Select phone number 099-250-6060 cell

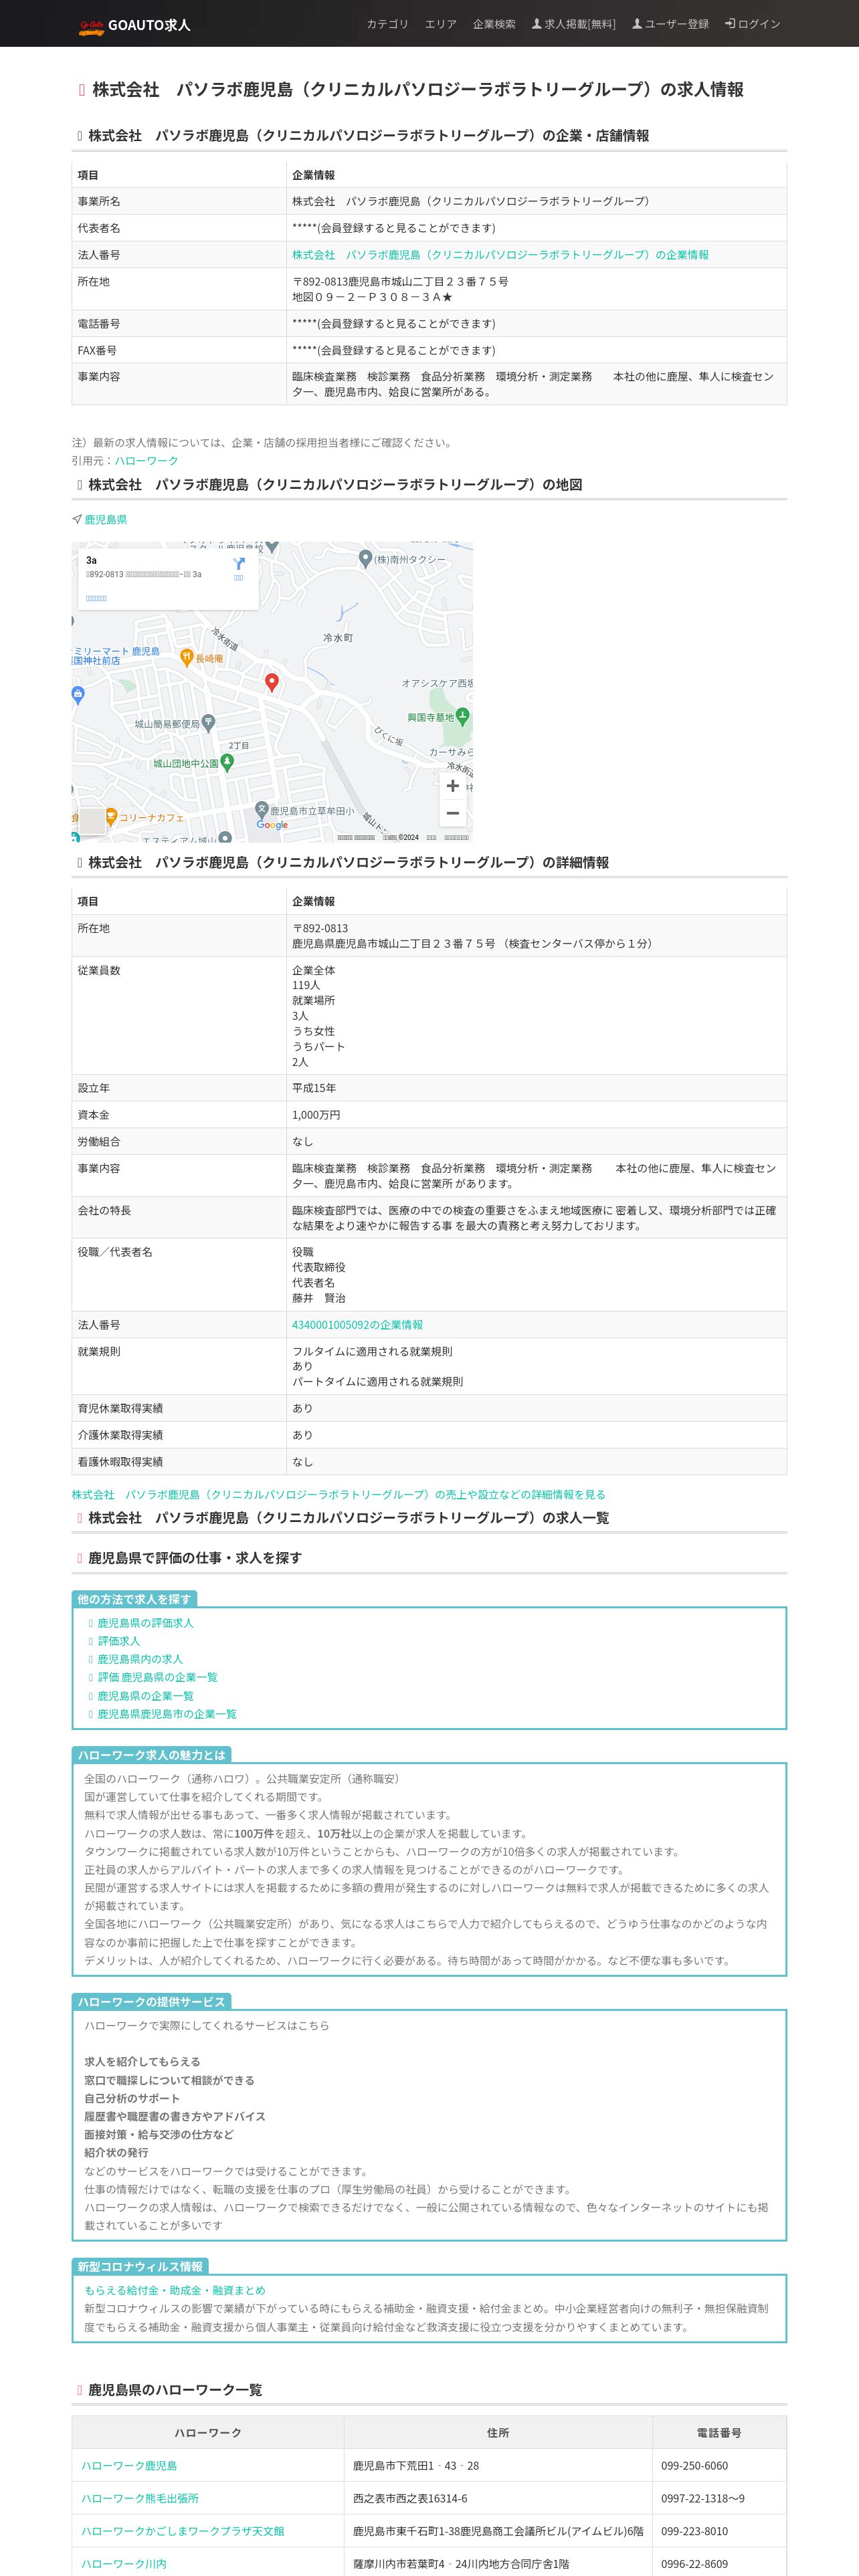[x=719, y=2465]
